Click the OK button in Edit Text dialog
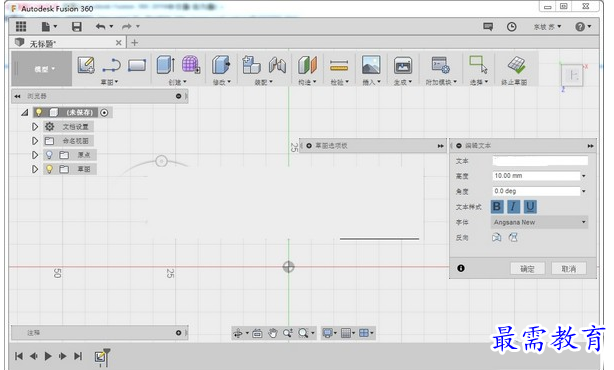 pos(527,269)
